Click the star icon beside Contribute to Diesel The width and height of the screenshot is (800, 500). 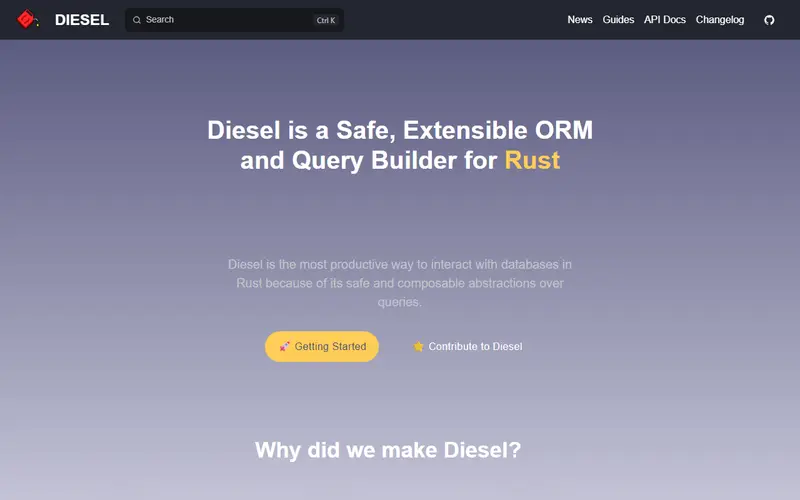click(x=418, y=346)
